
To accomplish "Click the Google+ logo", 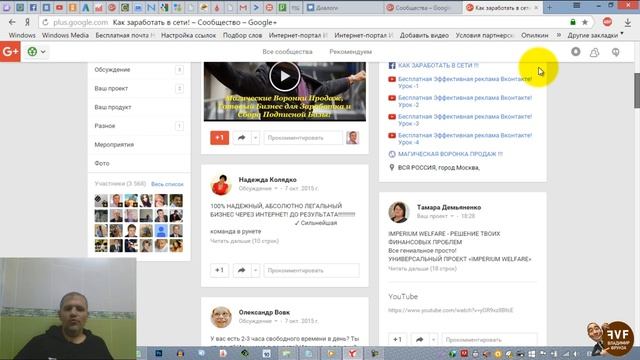I will (10, 52).
